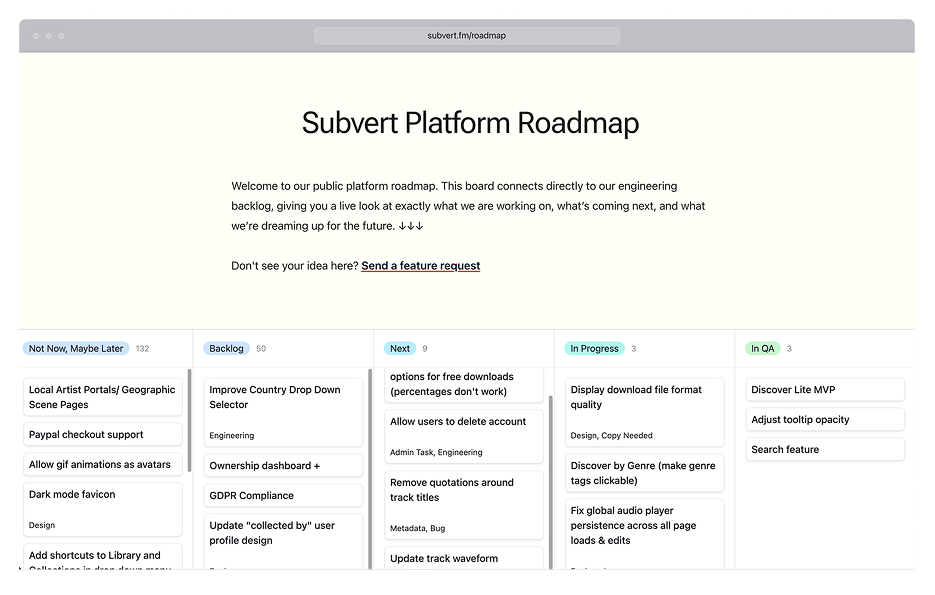Open the Adjust tooltip opacity card
The image size is (935, 595).
coord(824,419)
